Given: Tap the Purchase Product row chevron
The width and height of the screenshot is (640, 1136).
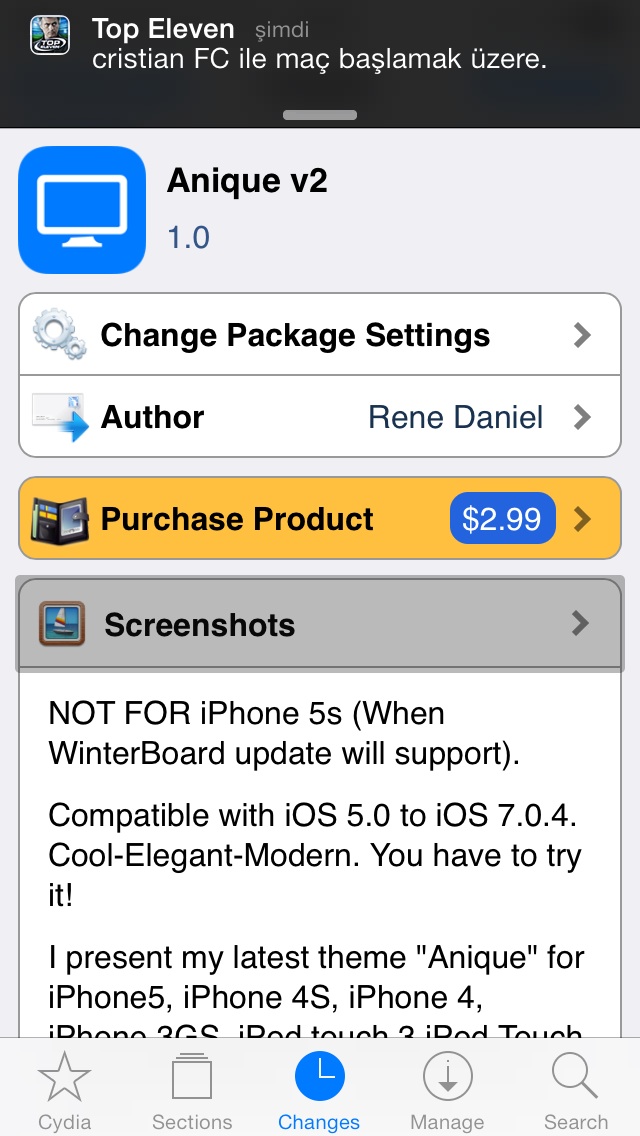Looking at the screenshot, I should (x=582, y=519).
